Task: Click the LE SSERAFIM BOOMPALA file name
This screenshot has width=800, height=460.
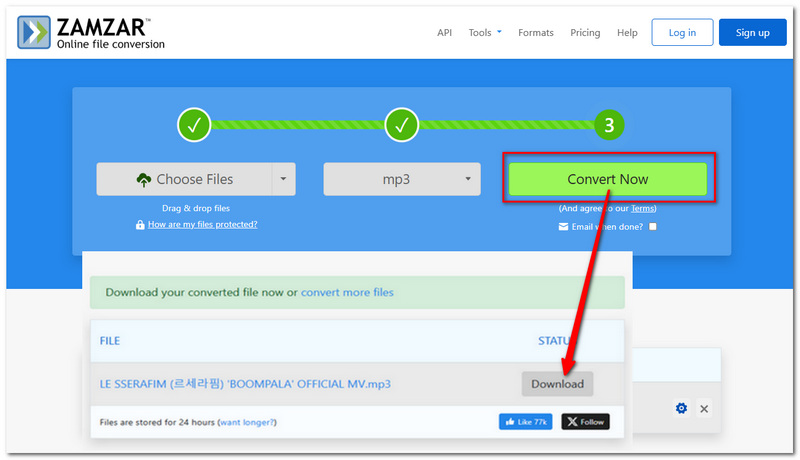Action: [x=245, y=384]
